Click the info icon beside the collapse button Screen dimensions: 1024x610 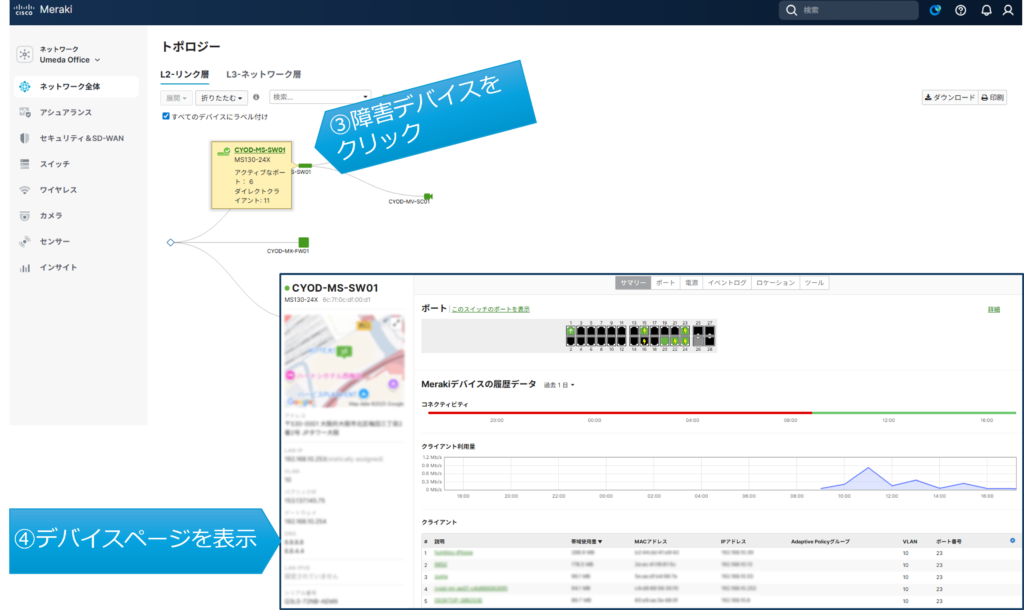tap(257, 98)
